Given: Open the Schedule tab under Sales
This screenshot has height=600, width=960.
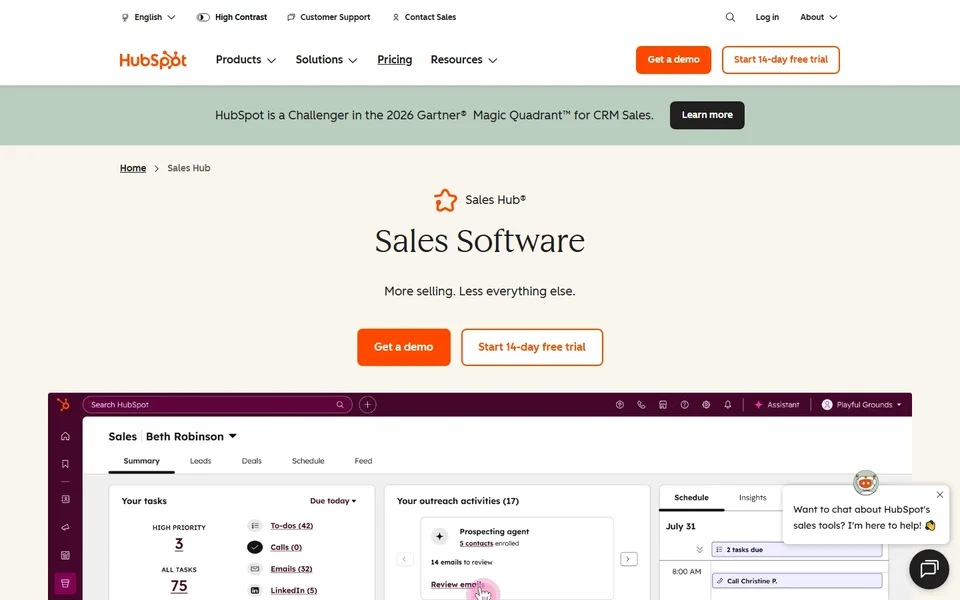Looking at the screenshot, I should [x=308, y=461].
